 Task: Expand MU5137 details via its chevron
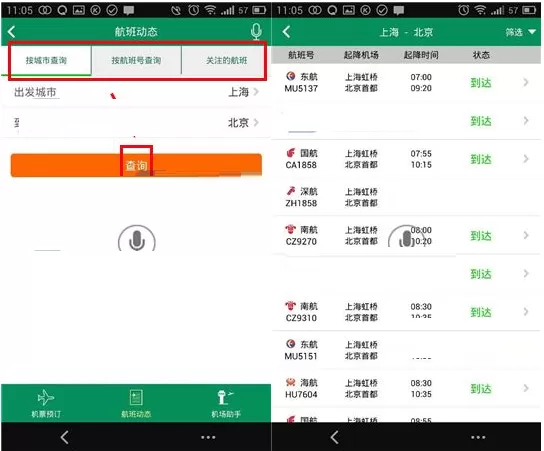[526, 83]
